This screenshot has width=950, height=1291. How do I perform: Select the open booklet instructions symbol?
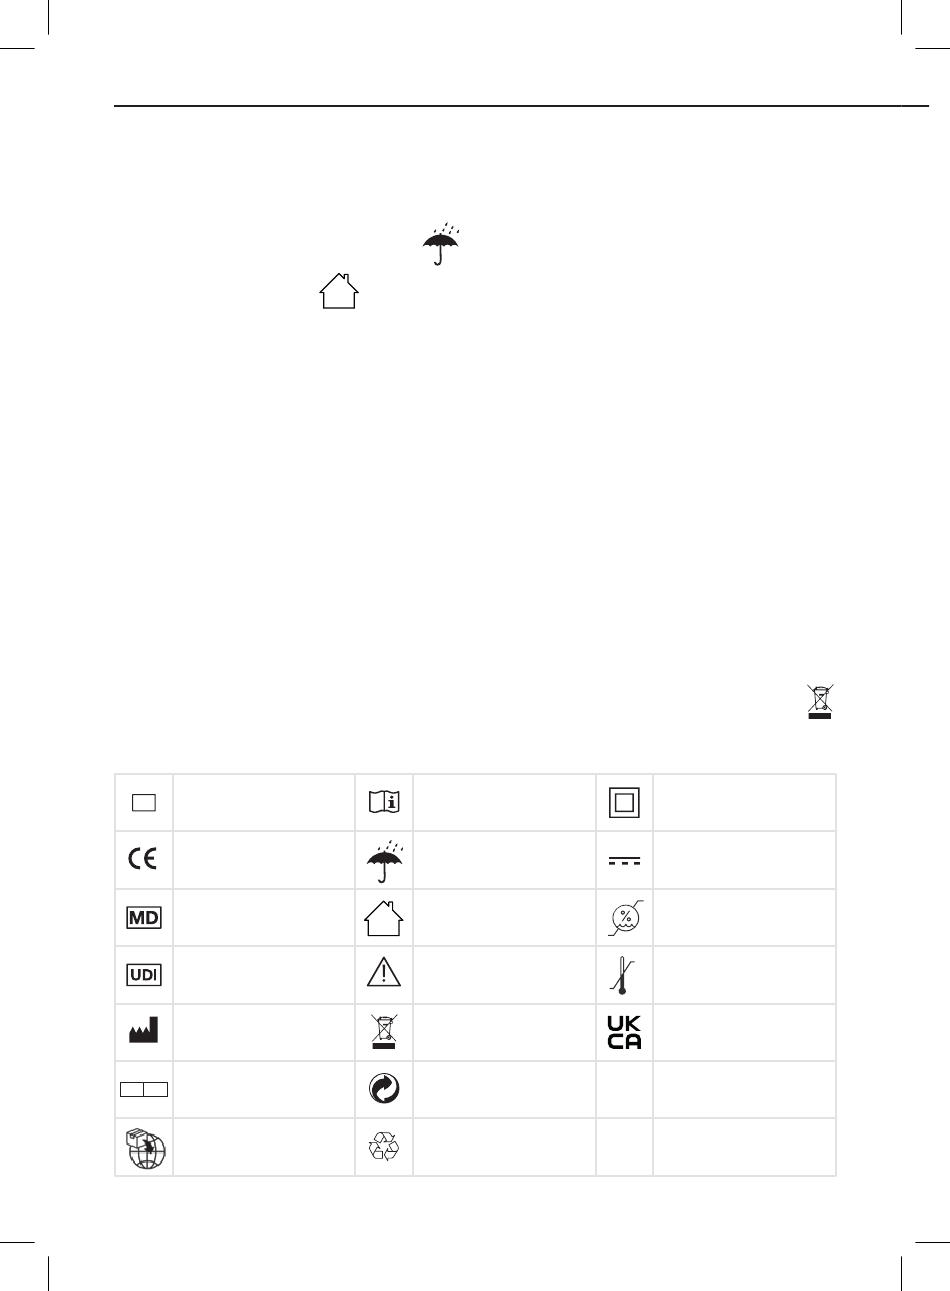click(384, 802)
